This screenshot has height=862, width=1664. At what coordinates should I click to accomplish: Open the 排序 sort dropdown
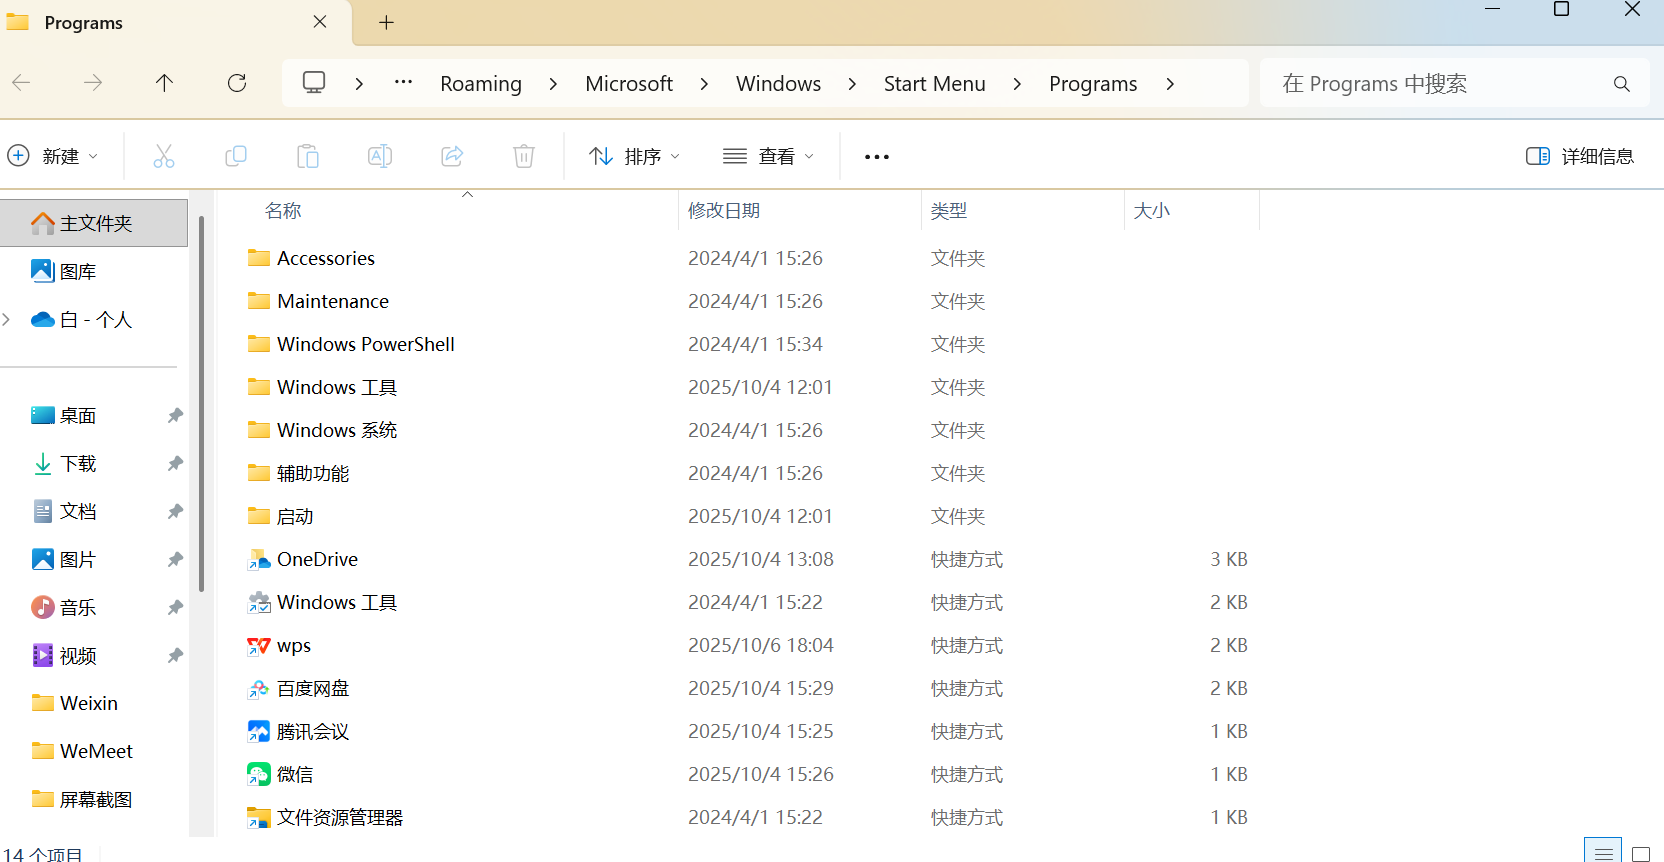tap(635, 156)
